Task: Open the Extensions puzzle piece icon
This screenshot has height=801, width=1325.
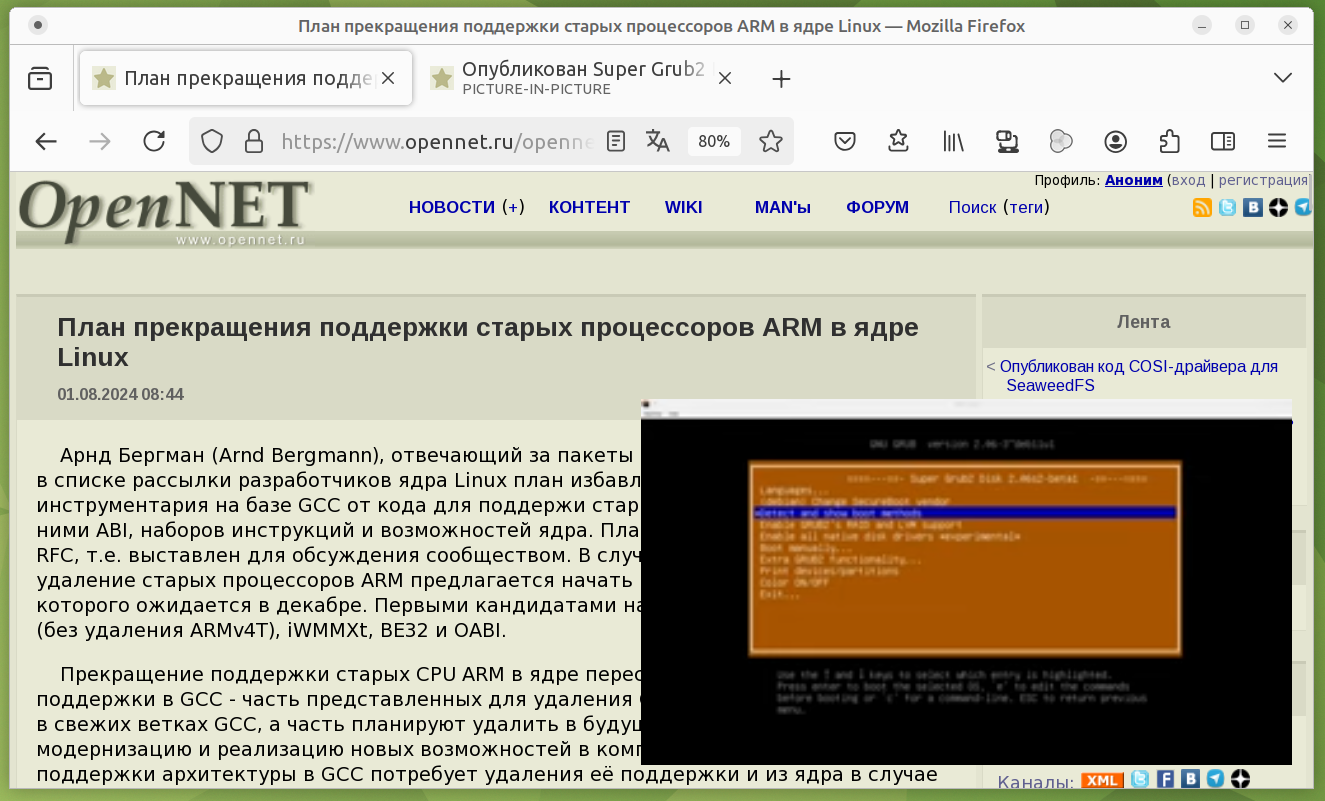Action: (x=1169, y=141)
